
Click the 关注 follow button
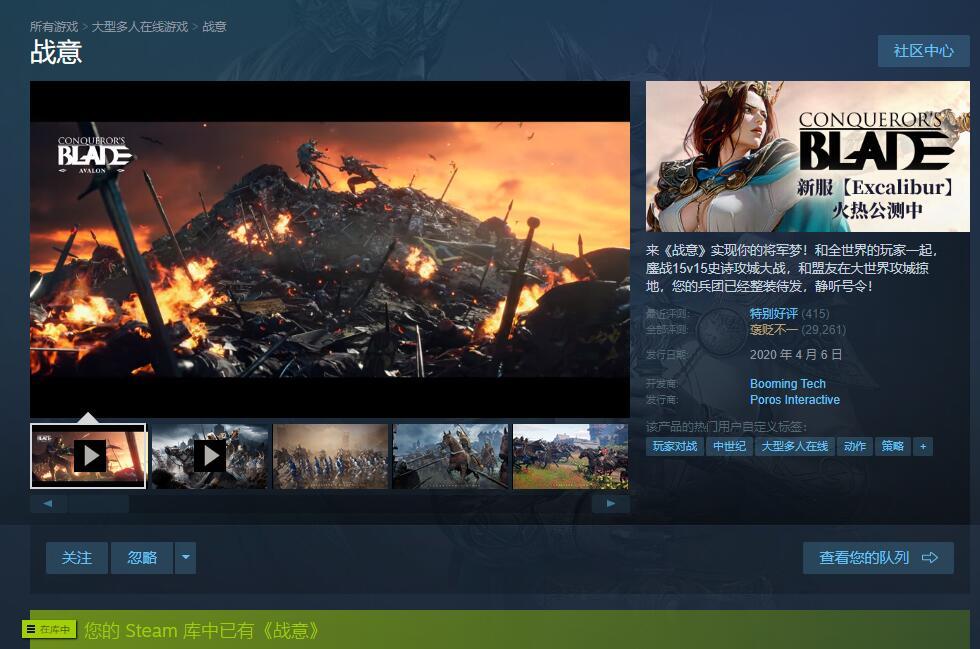77,558
